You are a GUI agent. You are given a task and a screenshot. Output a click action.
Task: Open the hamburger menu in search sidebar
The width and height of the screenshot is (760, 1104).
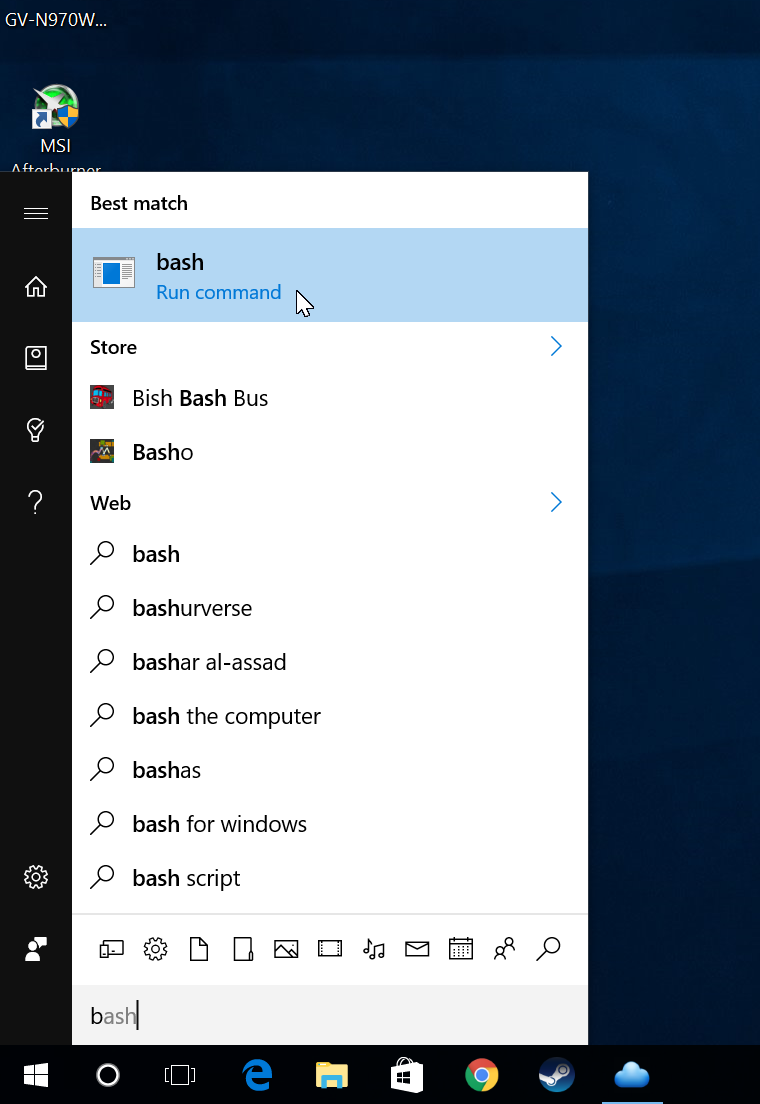(36, 213)
